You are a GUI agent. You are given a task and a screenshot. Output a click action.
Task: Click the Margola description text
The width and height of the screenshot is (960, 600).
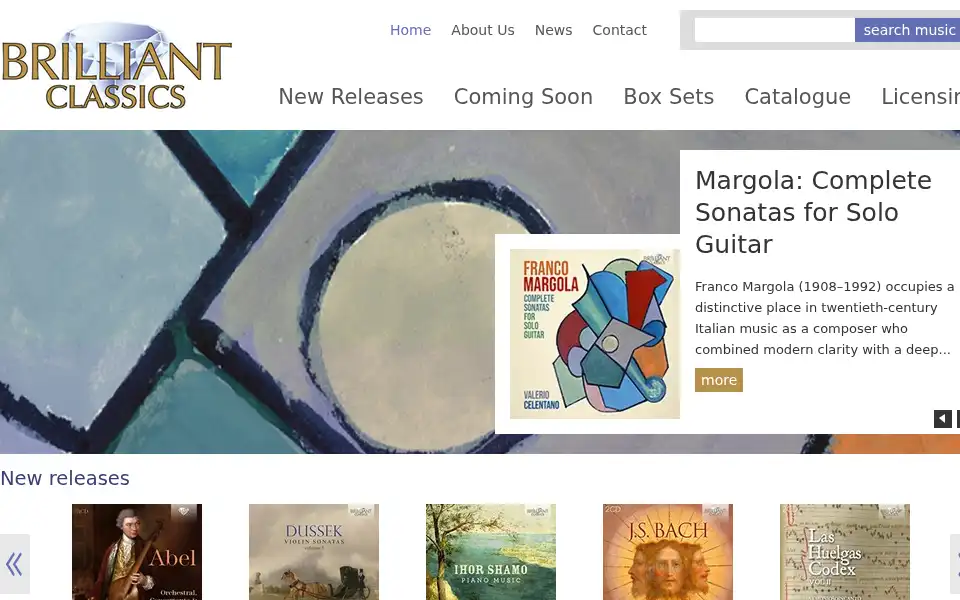point(824,318)
